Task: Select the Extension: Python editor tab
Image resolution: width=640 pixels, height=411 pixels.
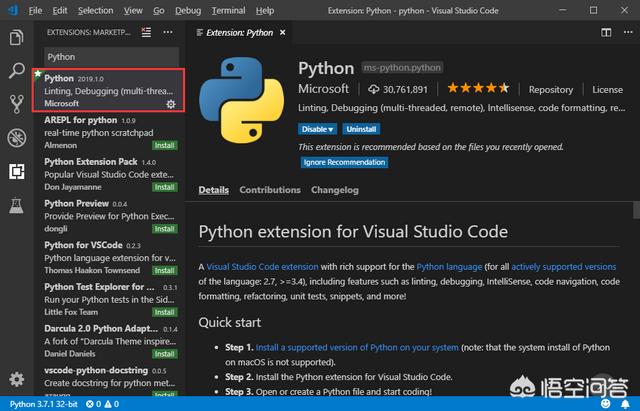Action: coord(239,32)
